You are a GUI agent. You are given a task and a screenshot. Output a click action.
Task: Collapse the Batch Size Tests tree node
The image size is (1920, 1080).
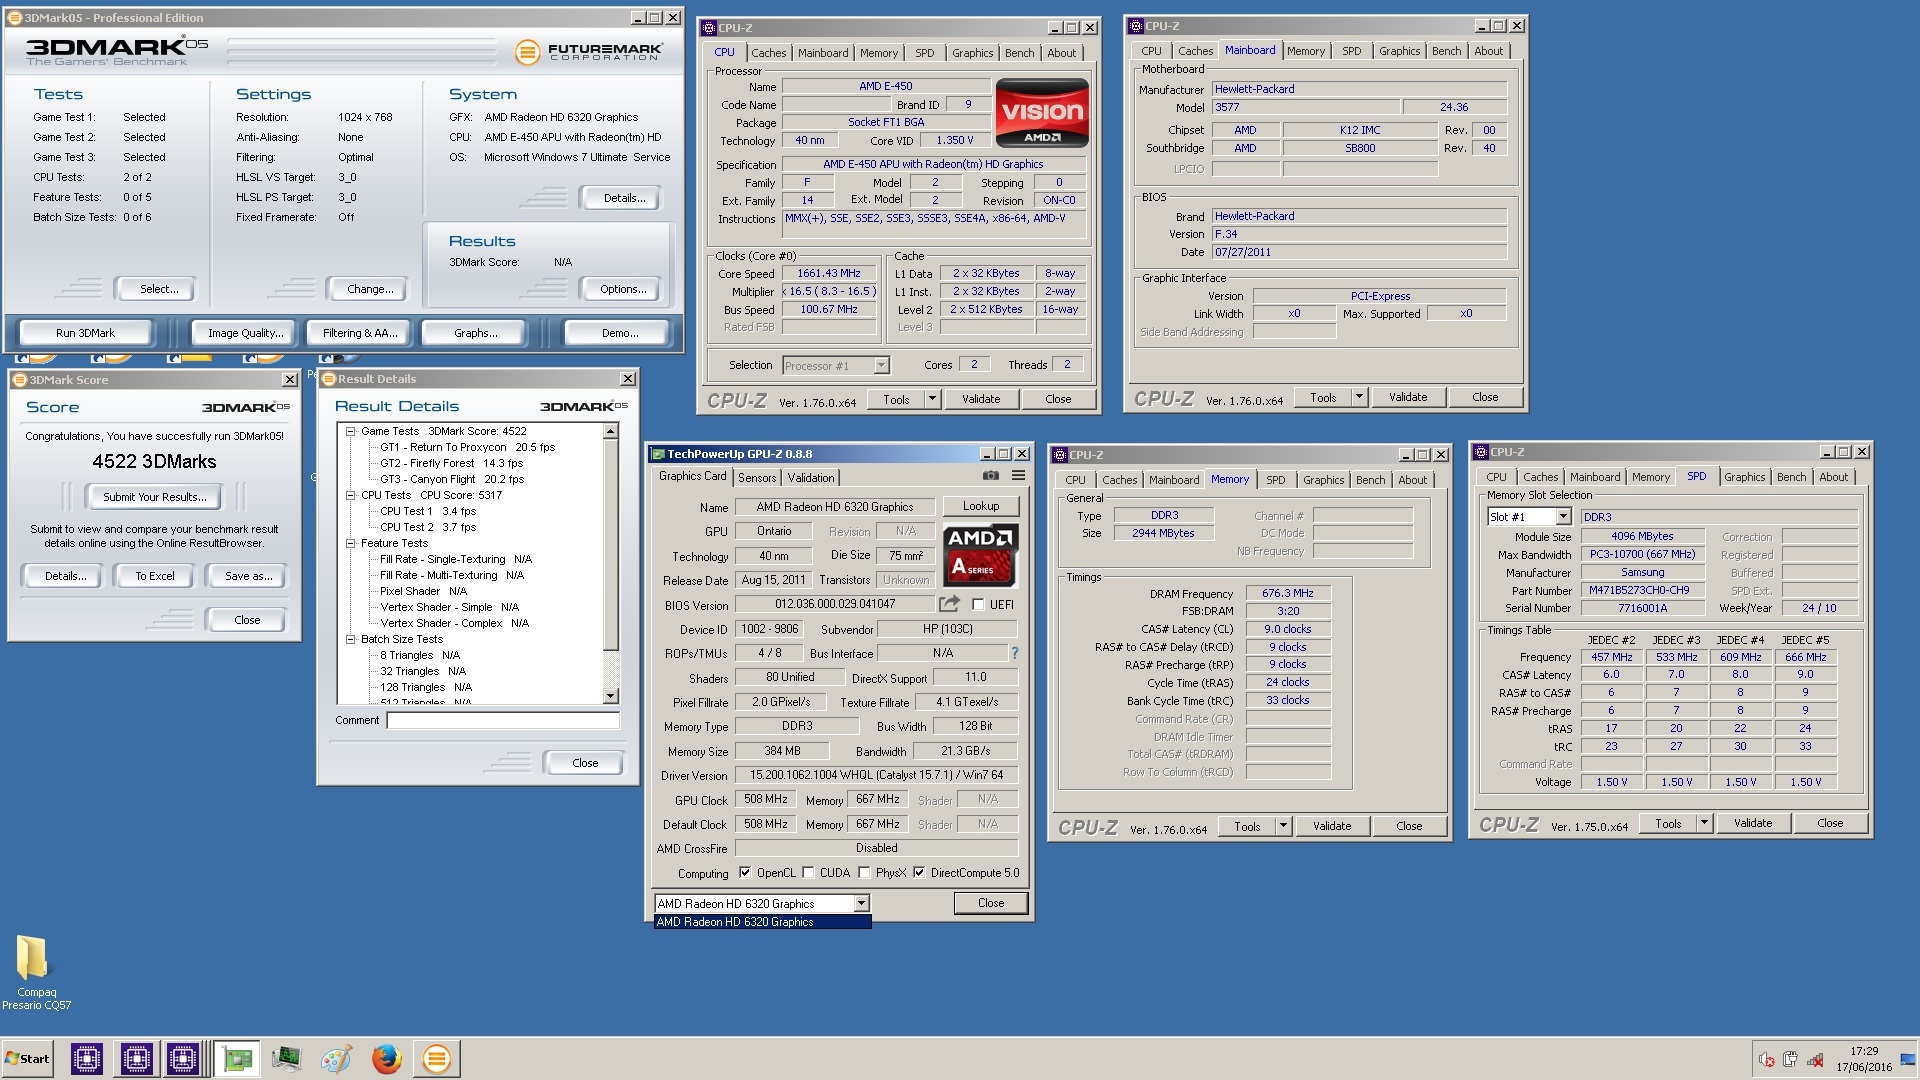pyautogui.click(x=351, y=639)
